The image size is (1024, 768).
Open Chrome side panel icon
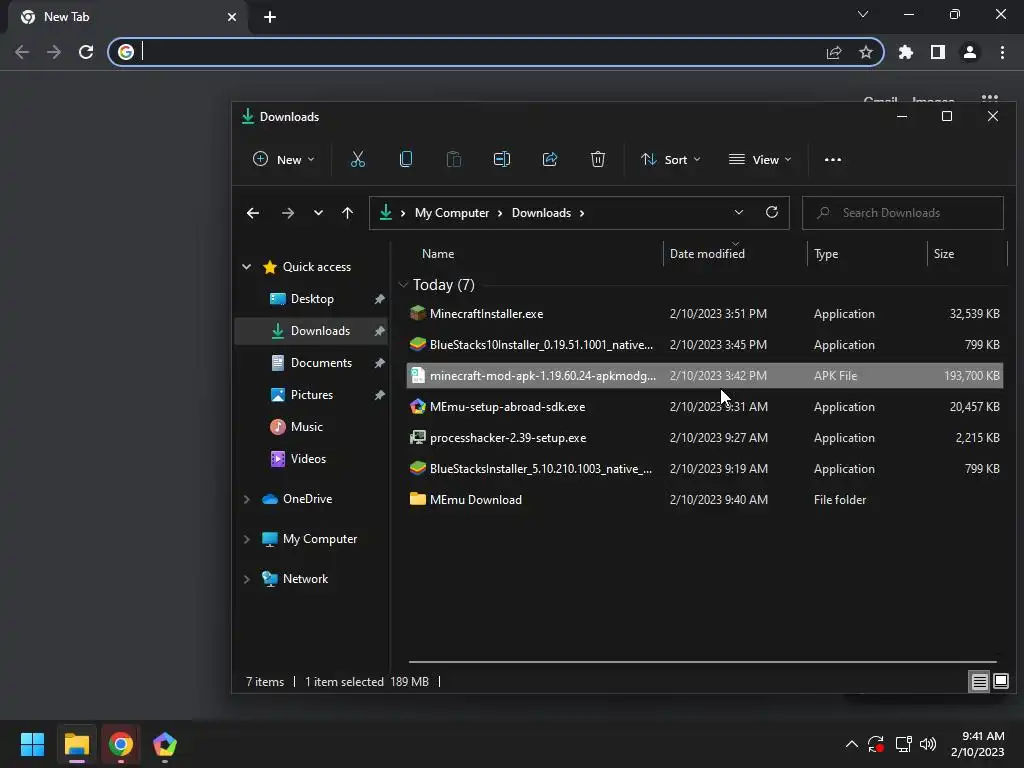pyautogui.click(x=938, y=52)
